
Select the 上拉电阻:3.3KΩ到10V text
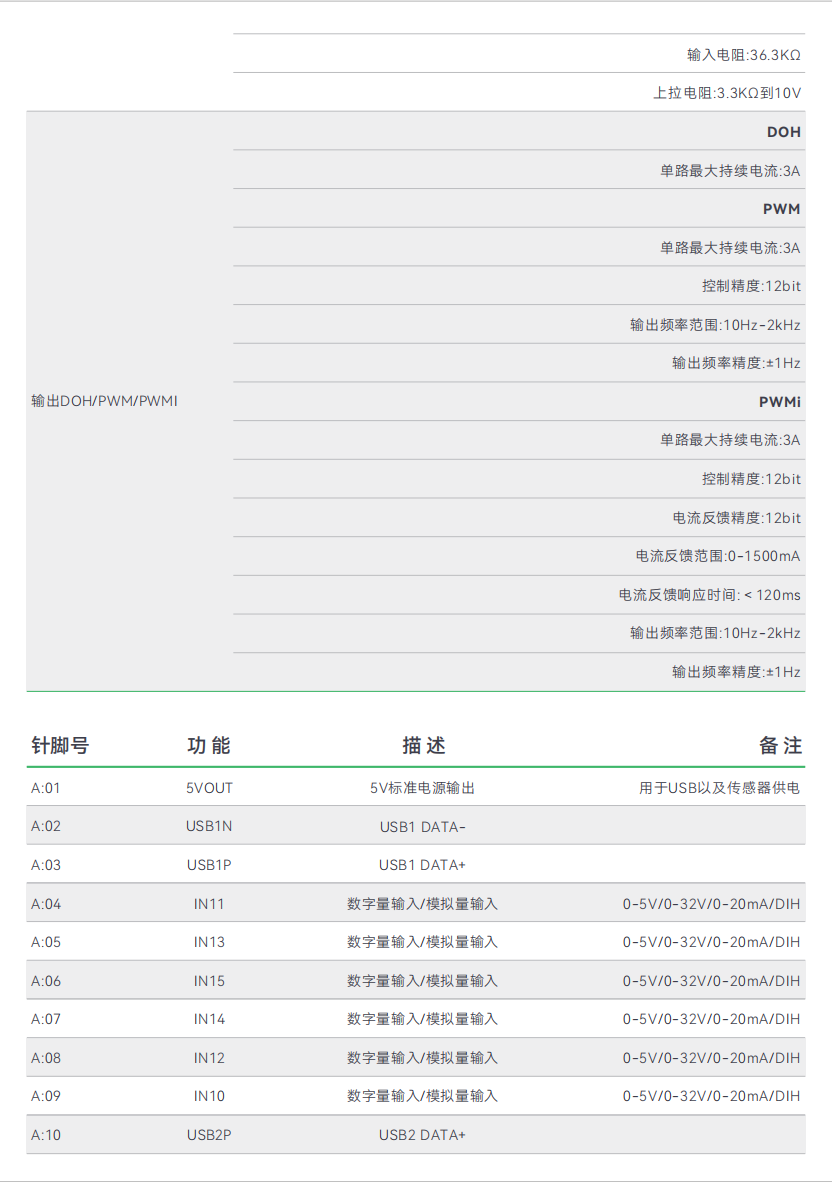(726, 93)
